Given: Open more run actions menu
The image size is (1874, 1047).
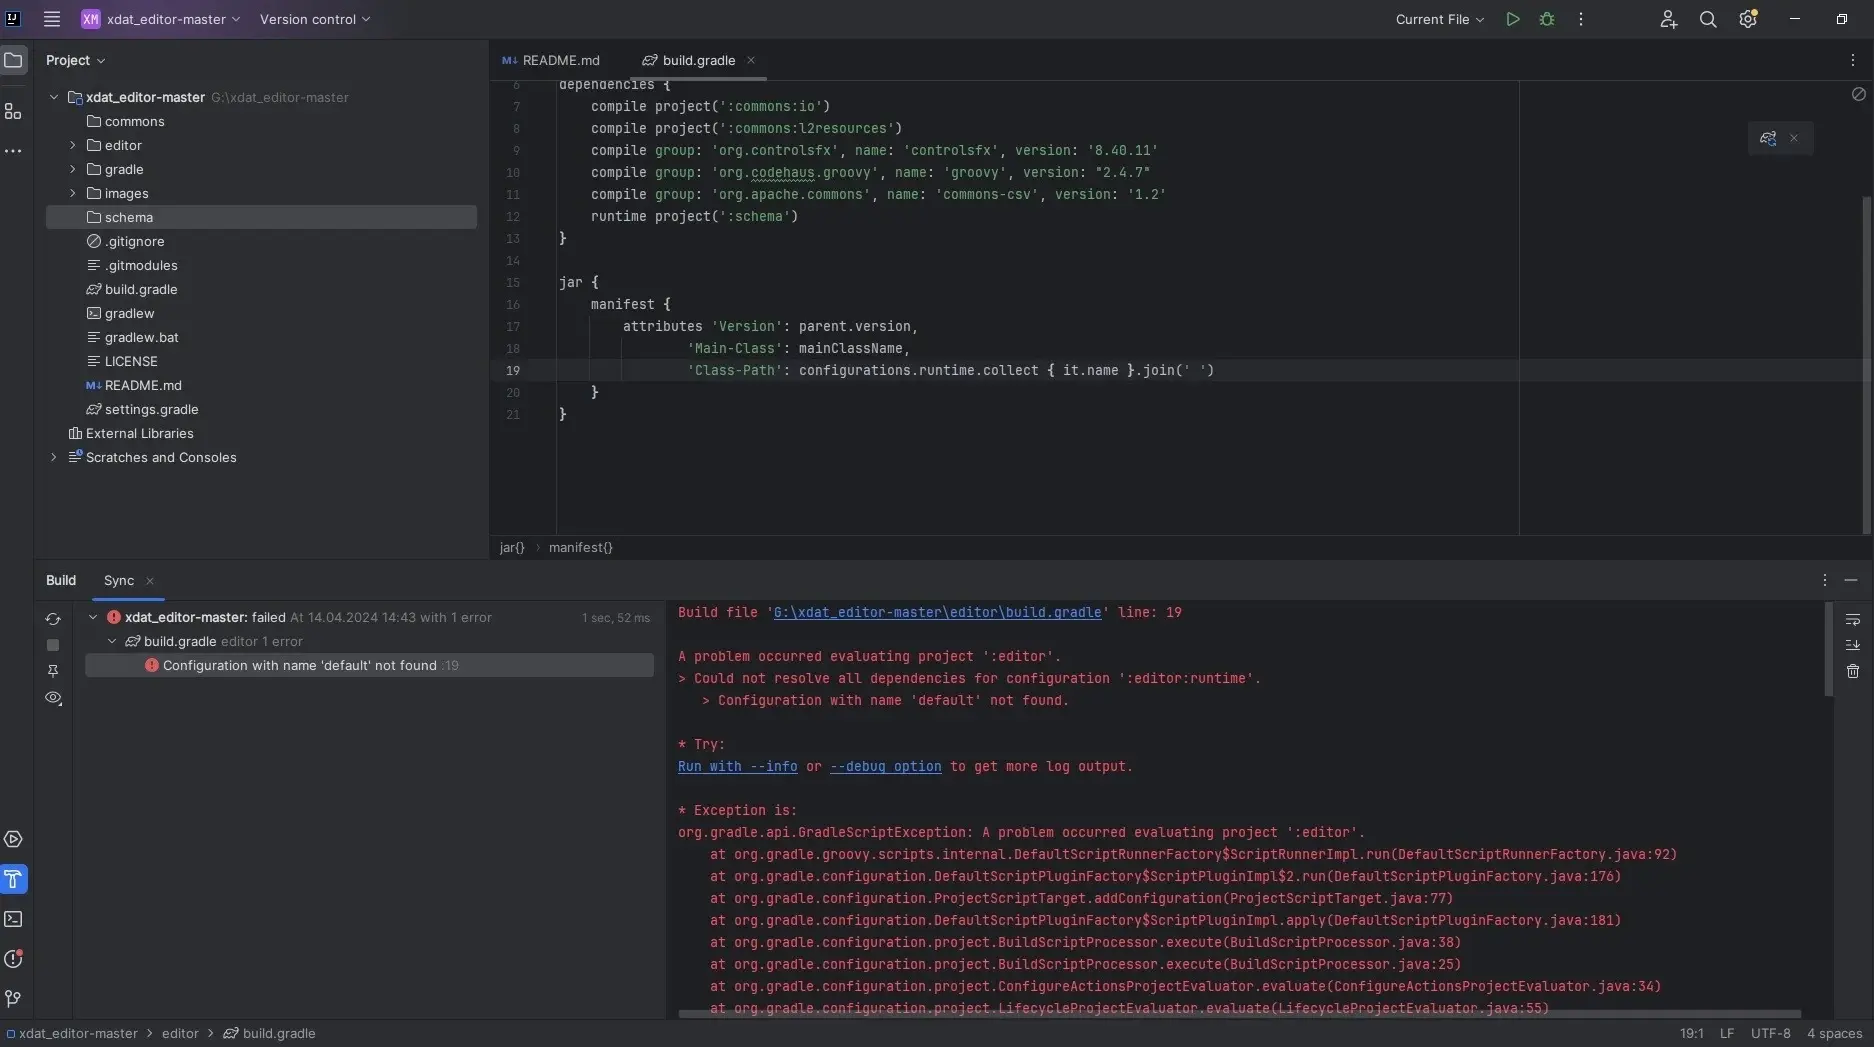Looking at the screenshot, I should (x=1581, y=19).
